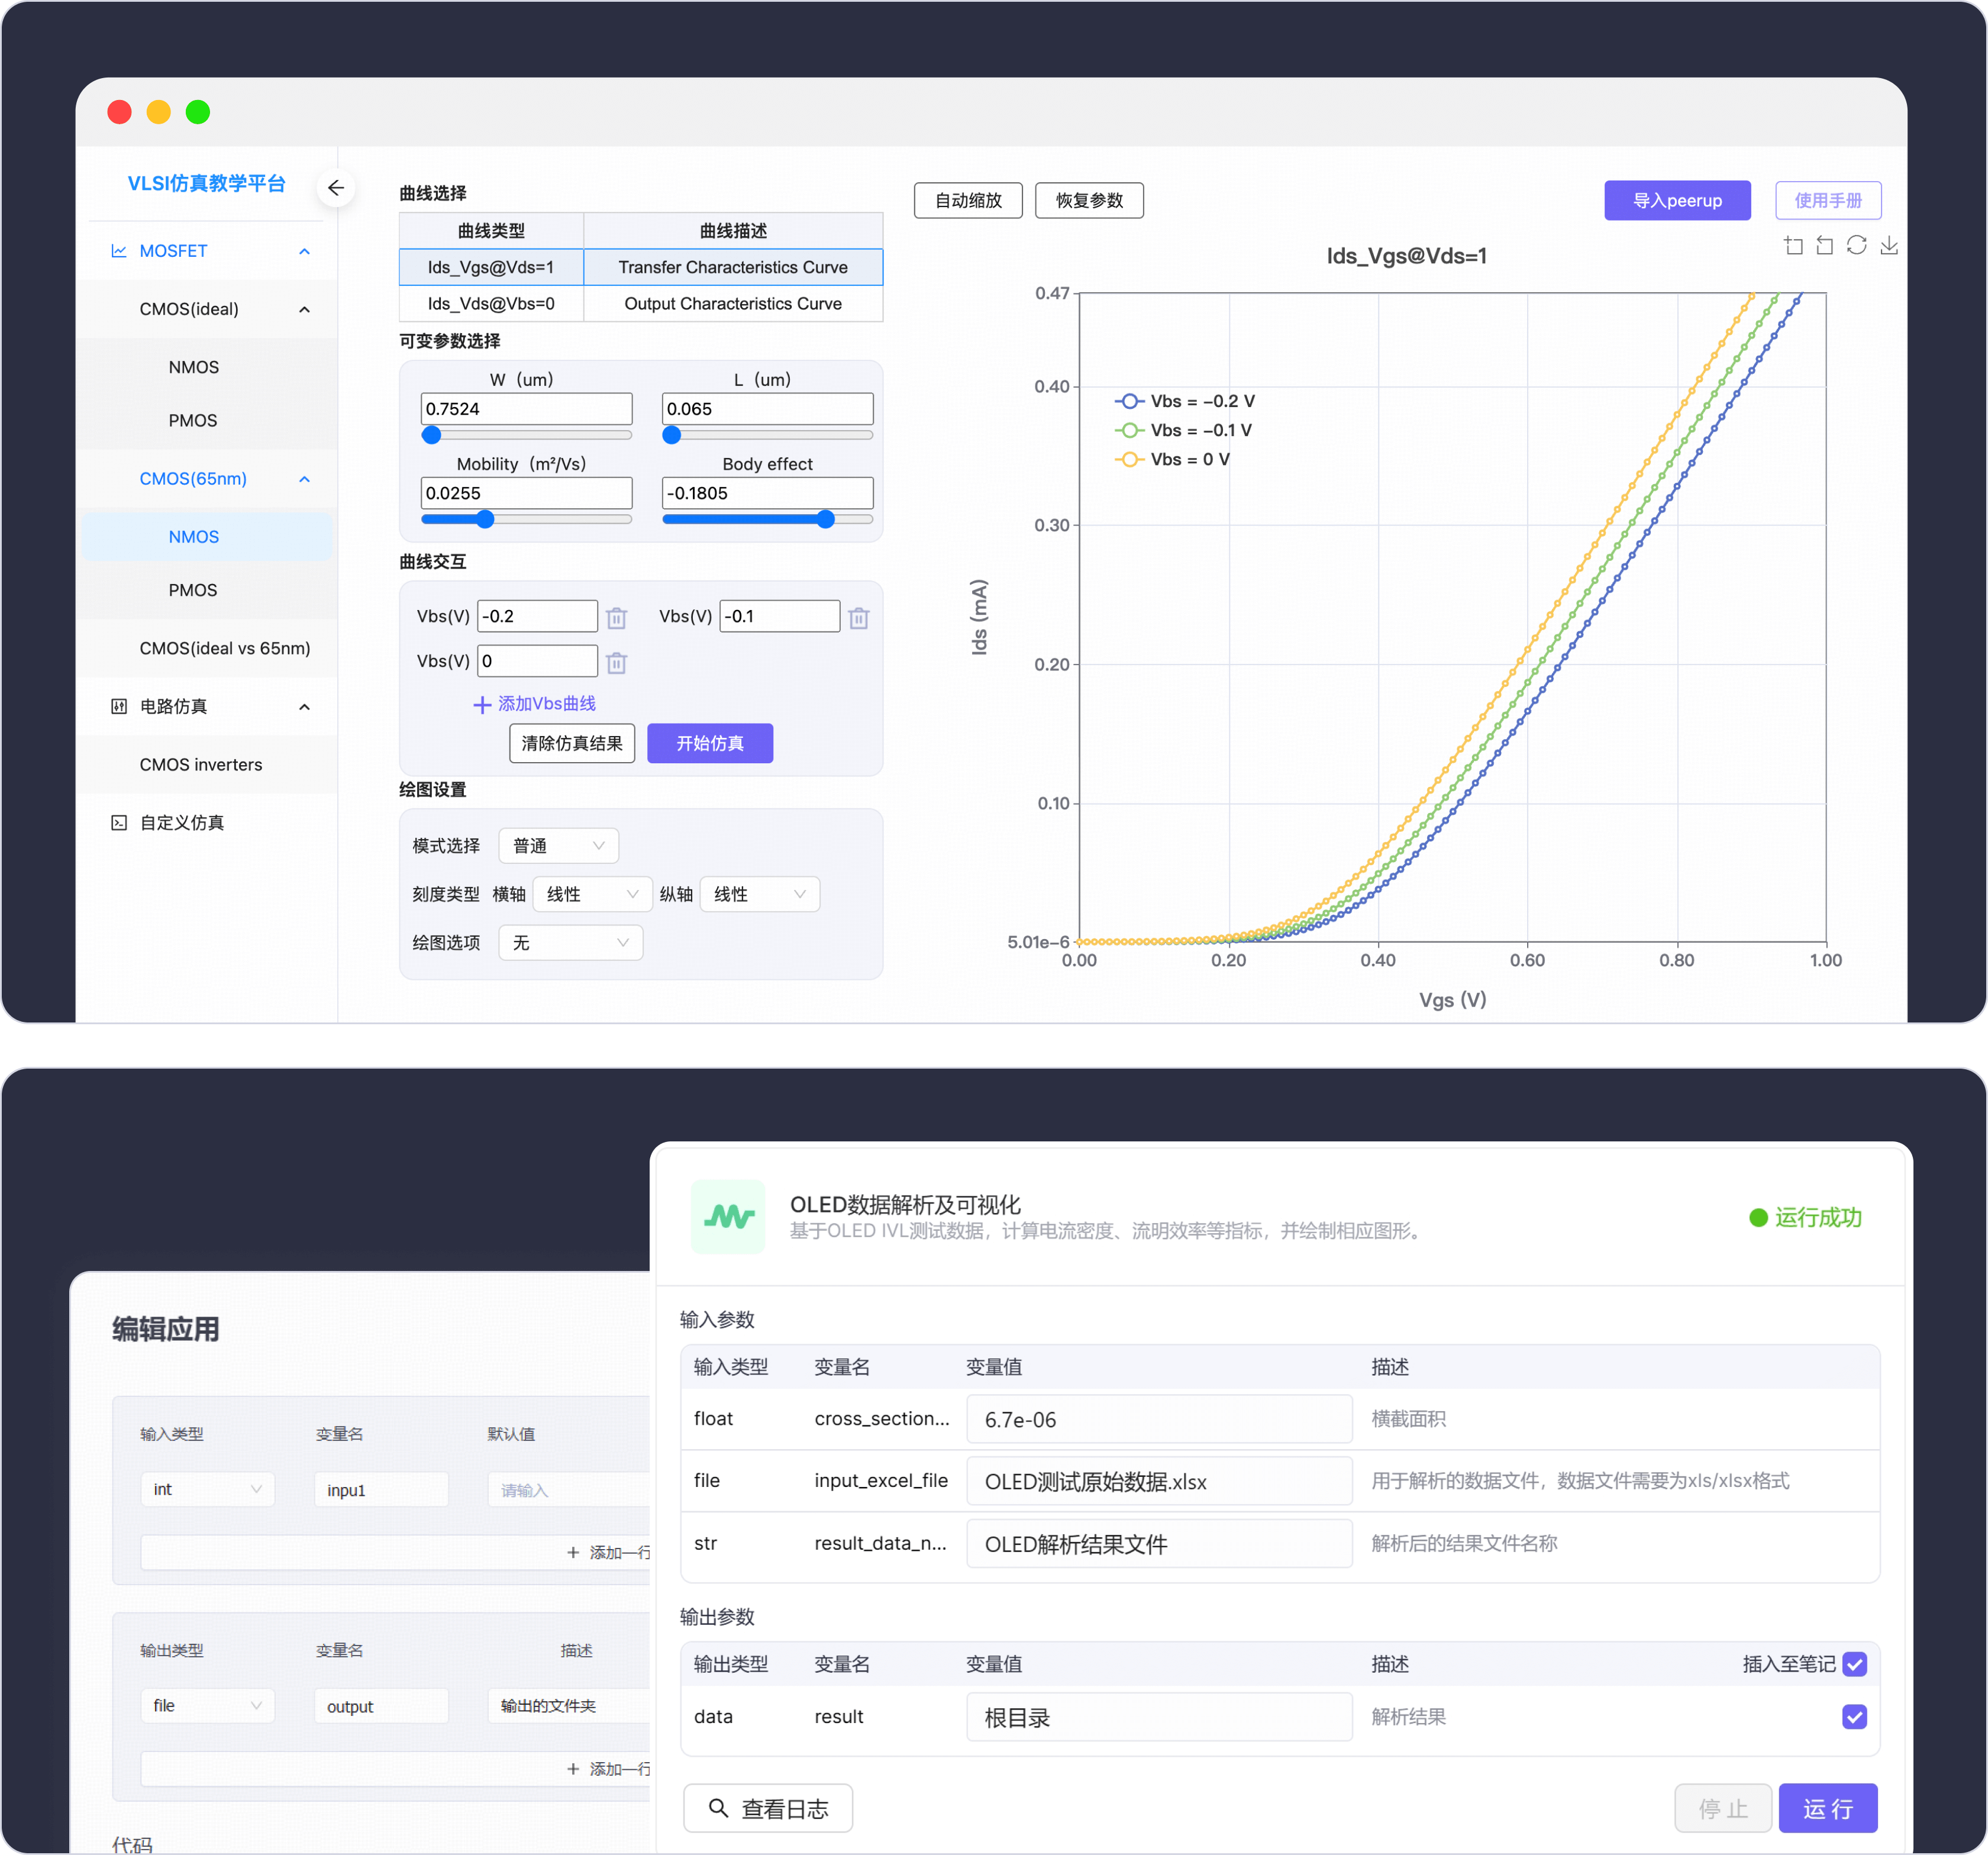Uncheck the result row note checkbox
The image size is (1988, 1855).
1854,1717
